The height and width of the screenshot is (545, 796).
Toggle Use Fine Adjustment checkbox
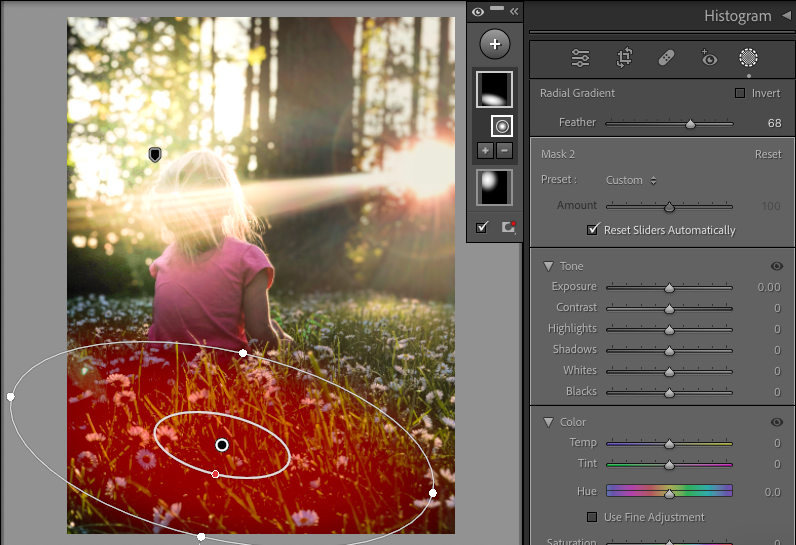(x=593, y=517)
